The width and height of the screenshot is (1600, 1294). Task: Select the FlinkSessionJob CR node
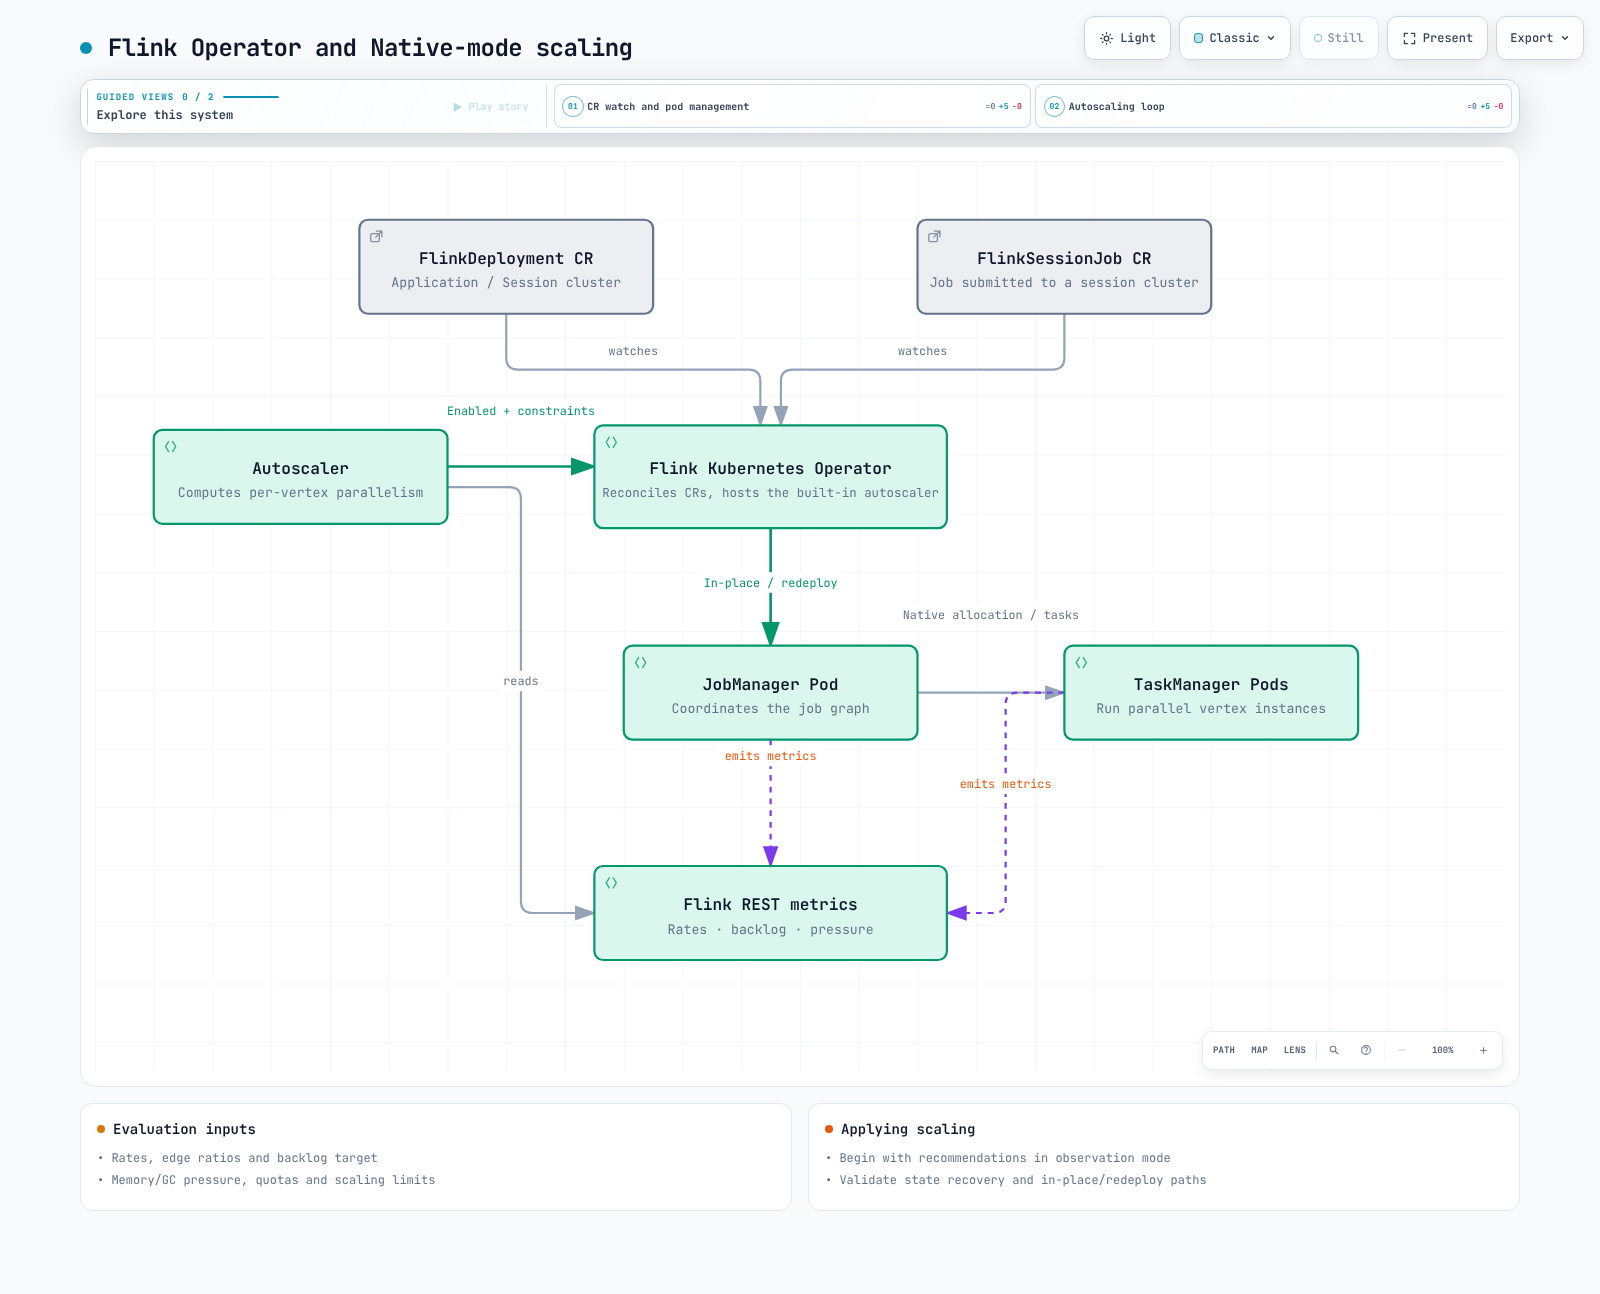[x=1064, y=267]
